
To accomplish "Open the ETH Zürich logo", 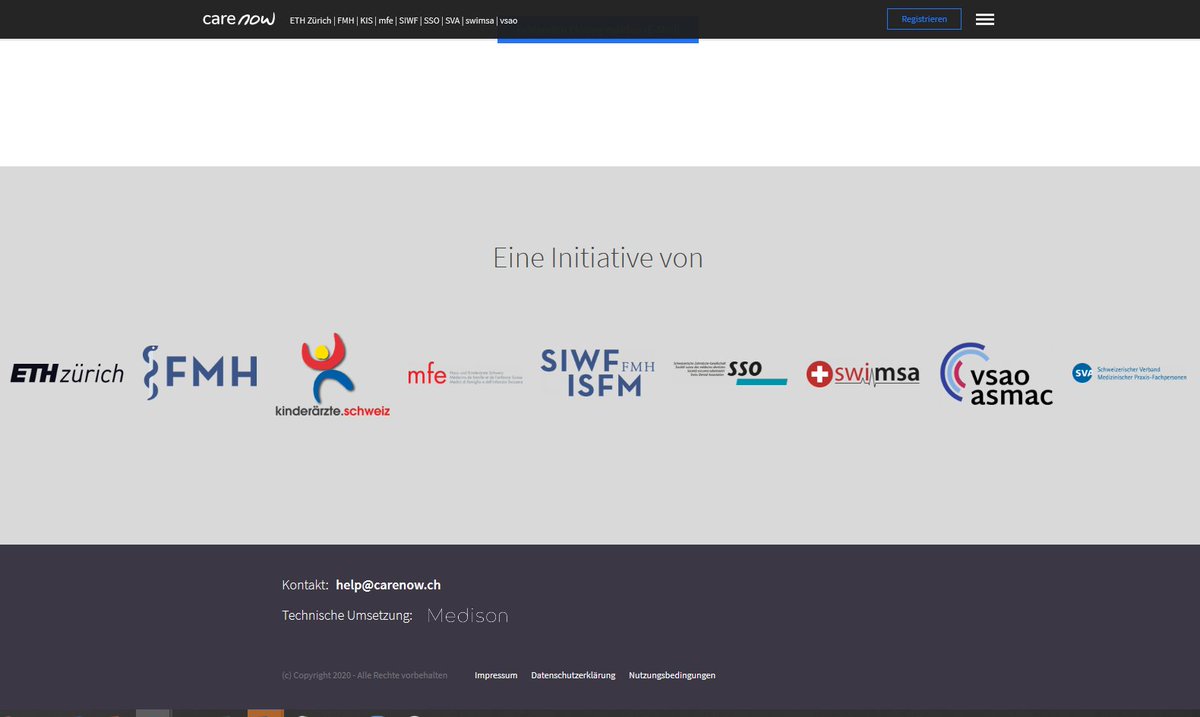I will [67, 374].
